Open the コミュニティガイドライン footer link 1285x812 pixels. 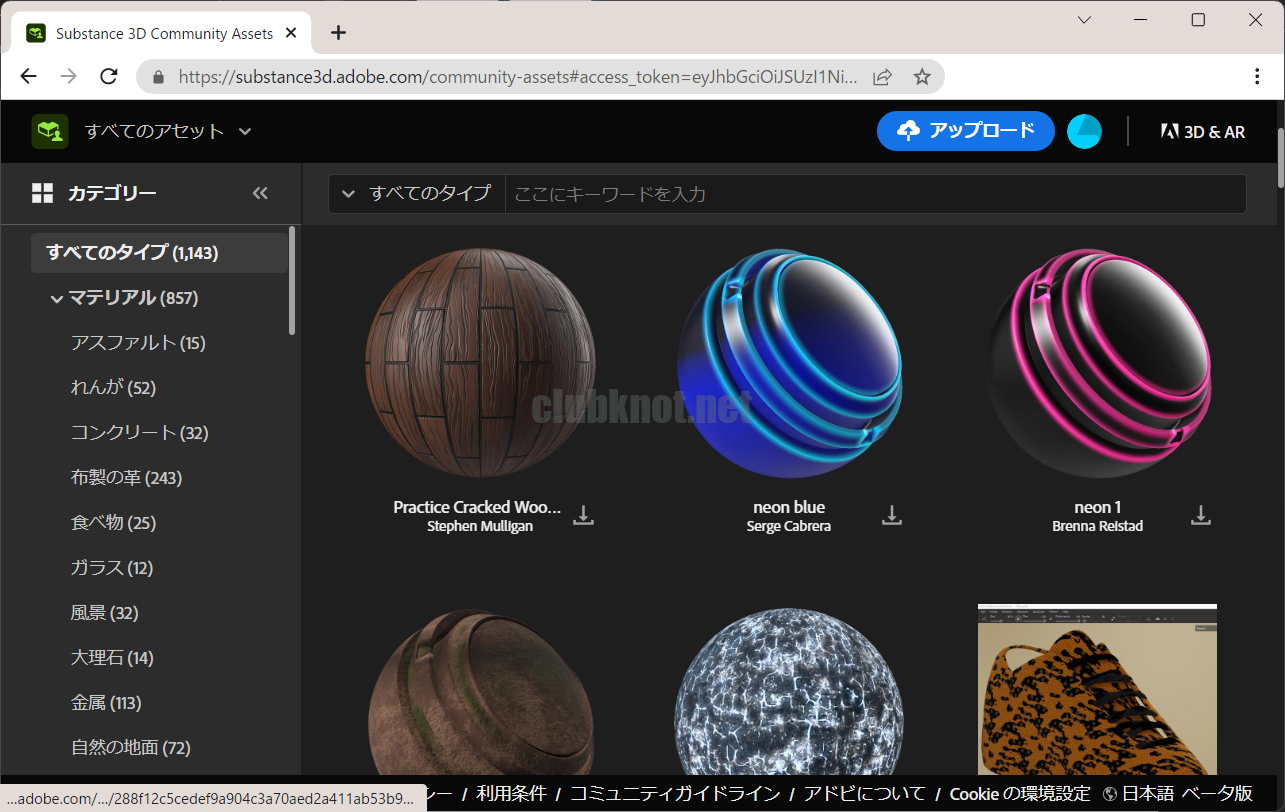pos(675,794)
